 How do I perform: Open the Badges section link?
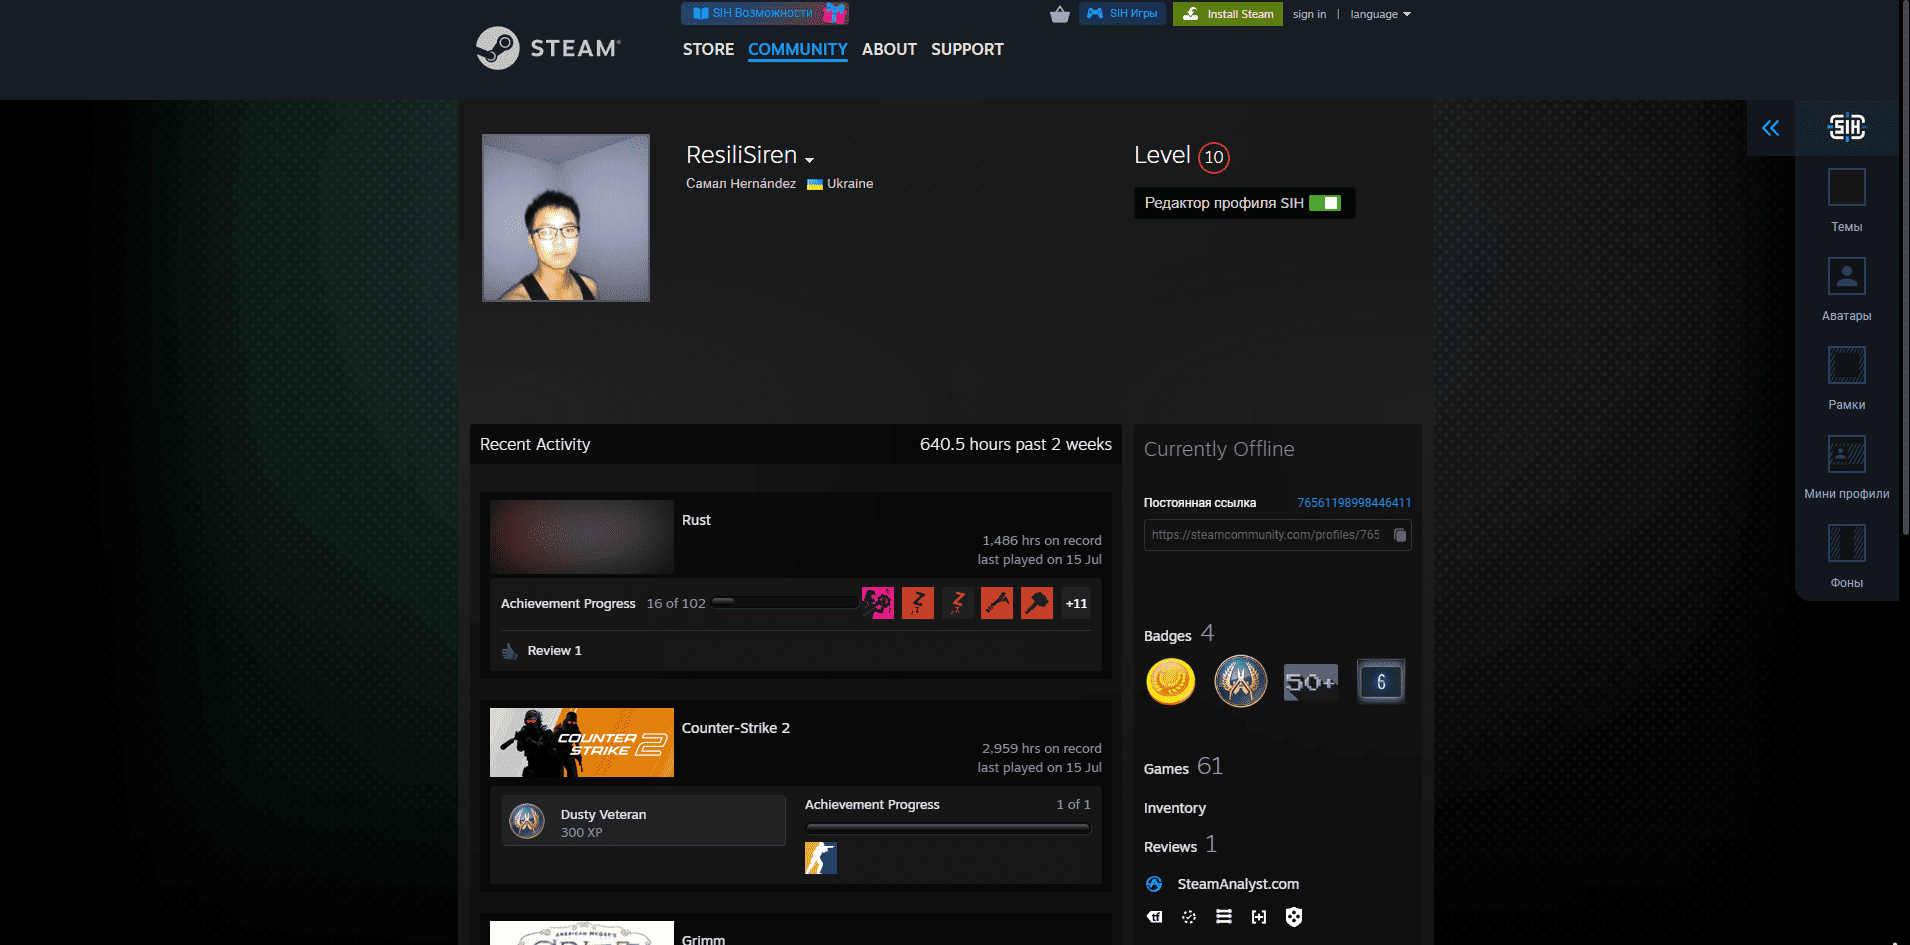(x=1179, y=634)
